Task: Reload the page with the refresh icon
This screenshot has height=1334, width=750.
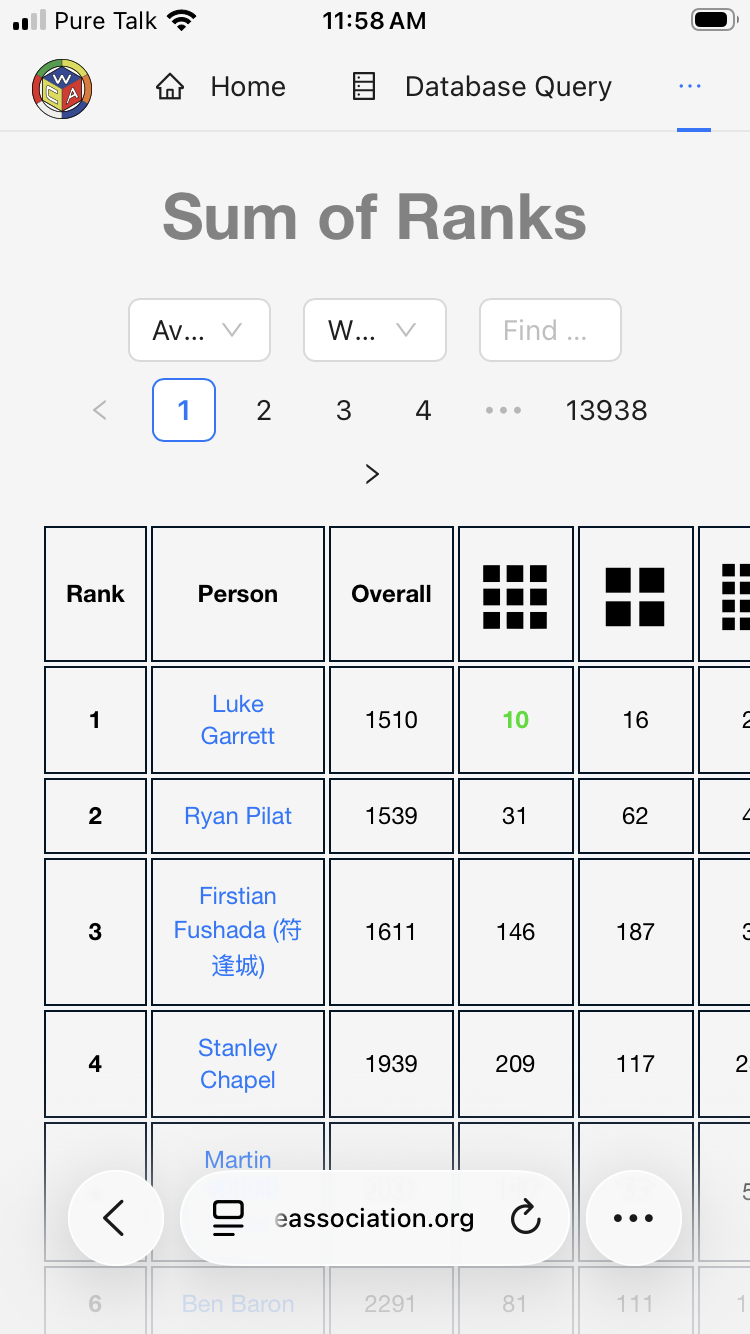Action: pyautogui.click(x=525, y=1218)
